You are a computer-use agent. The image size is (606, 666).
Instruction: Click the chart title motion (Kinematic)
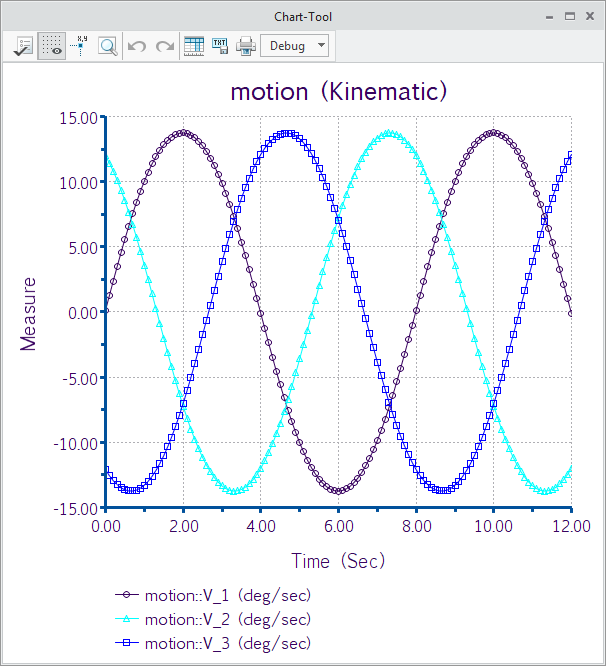(338, 92)
